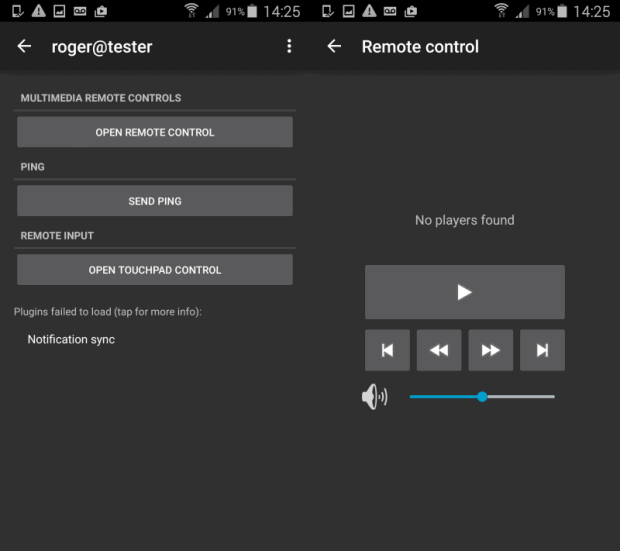Tap Notification sync for more info
Screen dimensions: 620x551
coord(71,340)
